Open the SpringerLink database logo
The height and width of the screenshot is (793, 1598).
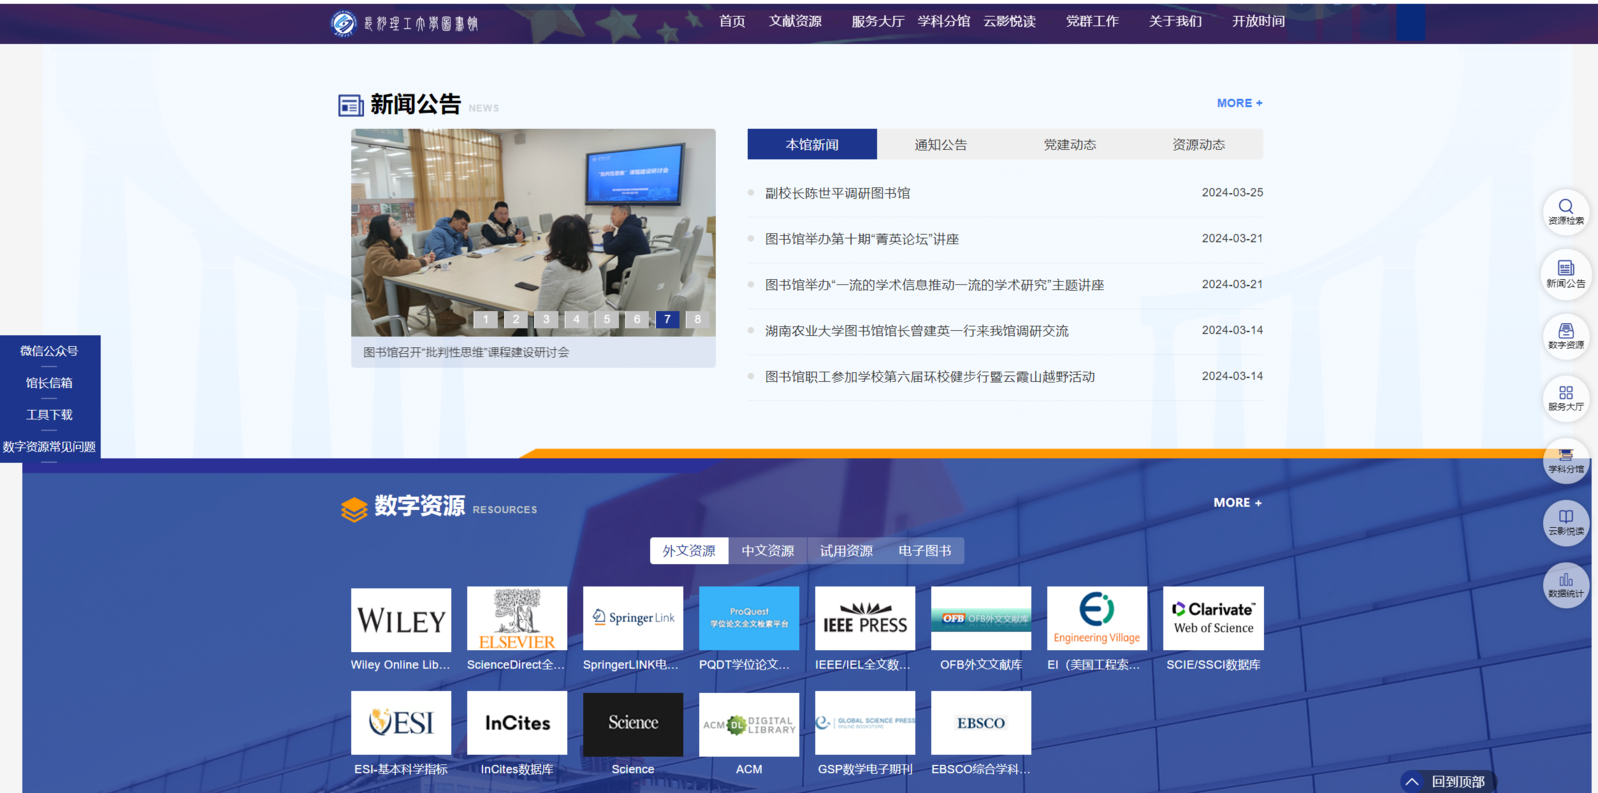(633, 619)
